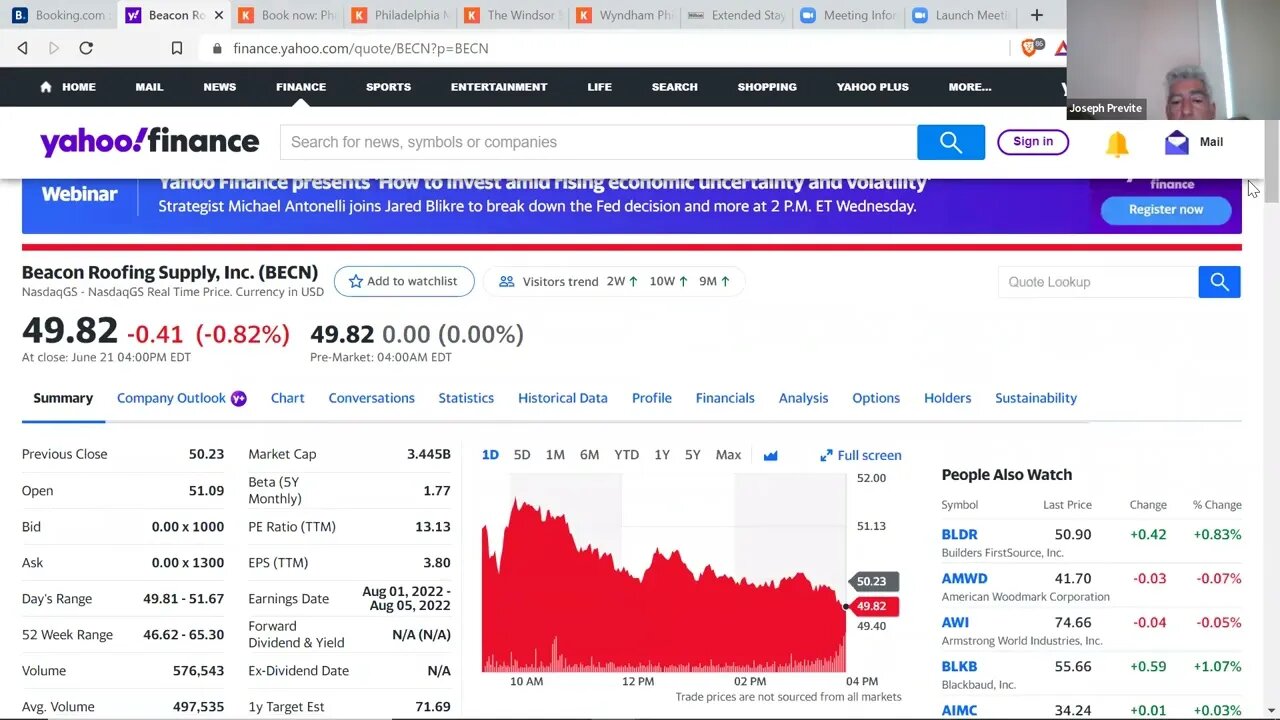Image resolution: width=1280 pixels, height=720 pixels.
Task: Open Holders tab
Action: (x=947, y=398)
